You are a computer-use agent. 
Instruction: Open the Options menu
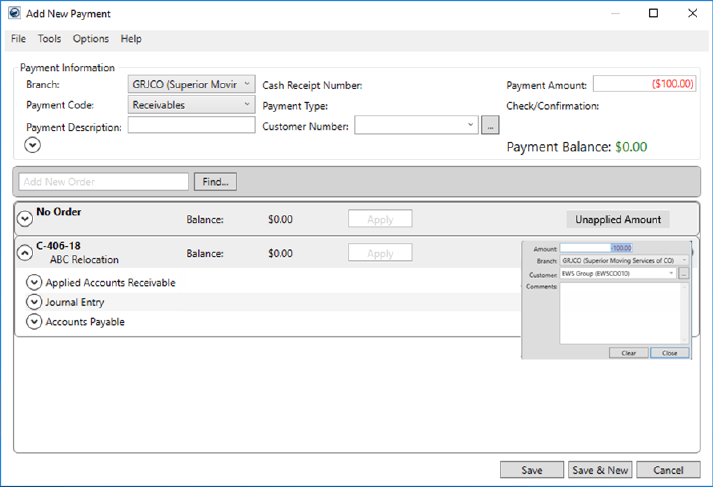pos(91,39)
